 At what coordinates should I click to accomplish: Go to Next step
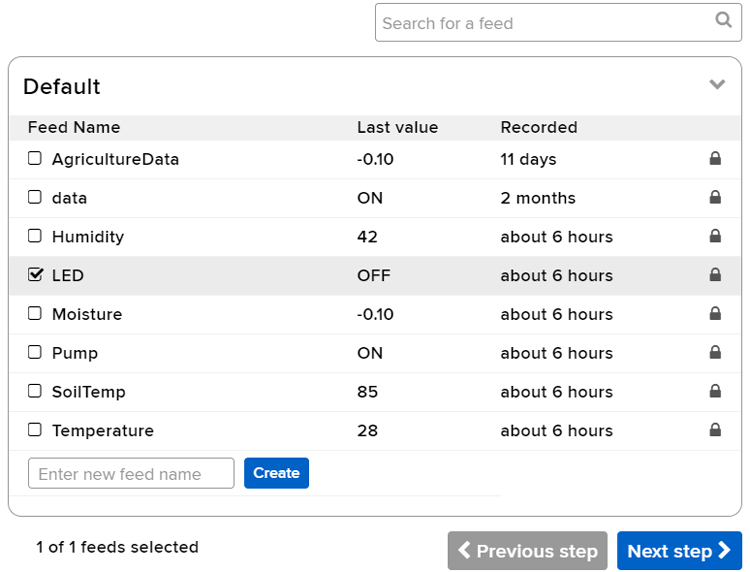pos(679,551)
